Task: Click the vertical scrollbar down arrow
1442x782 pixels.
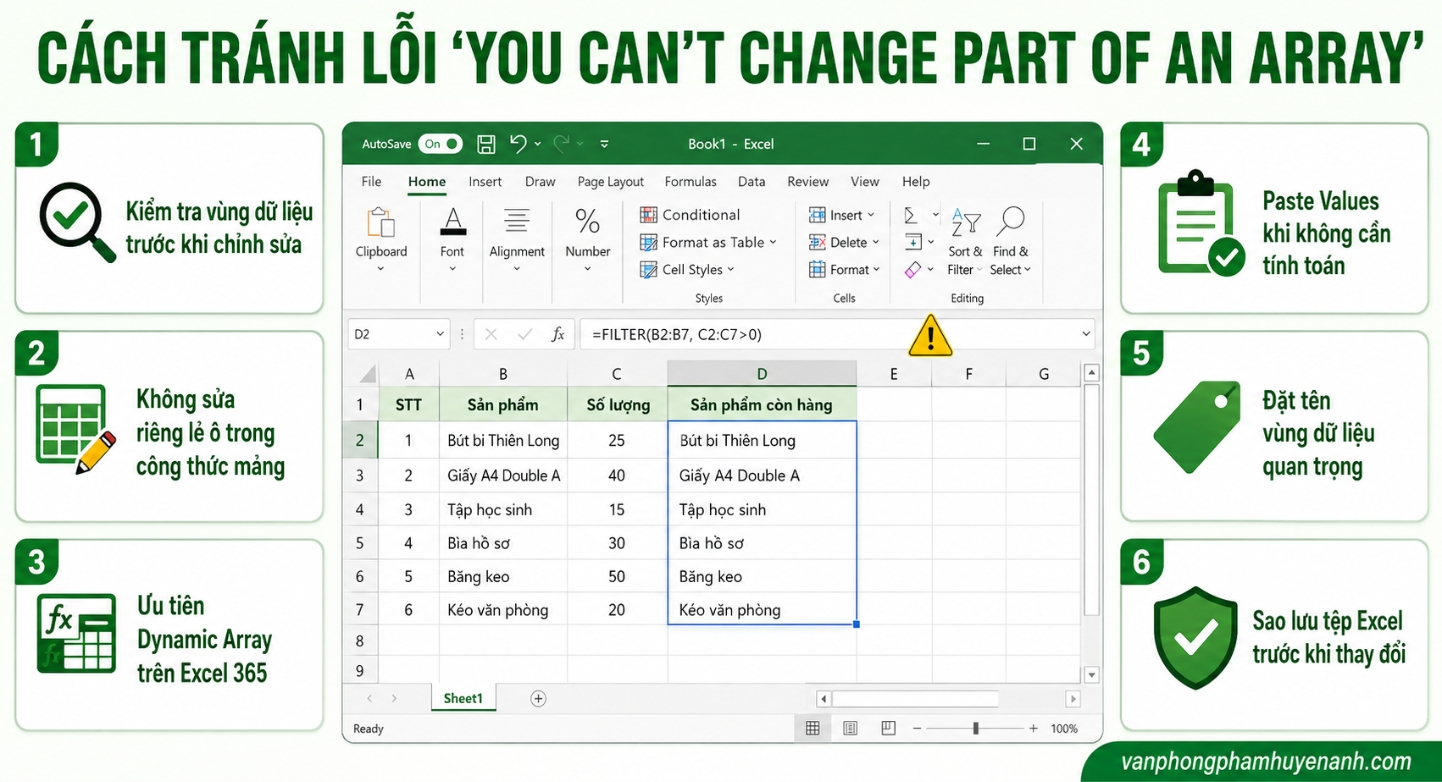Action: coord(1092,675)
